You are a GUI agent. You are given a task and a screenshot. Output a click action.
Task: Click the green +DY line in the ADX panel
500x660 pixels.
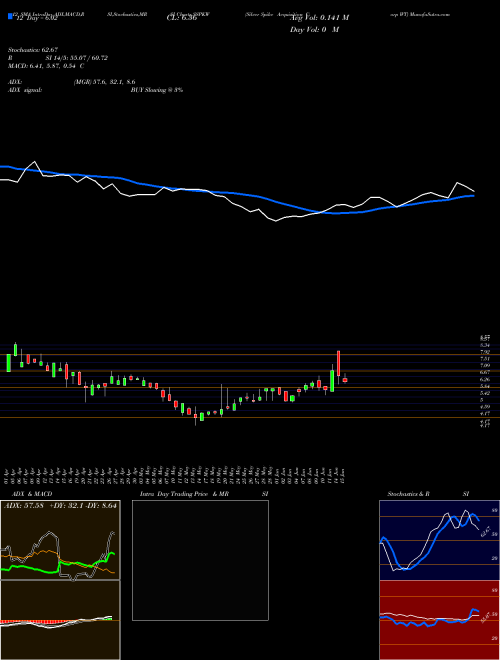click(57, 564)
